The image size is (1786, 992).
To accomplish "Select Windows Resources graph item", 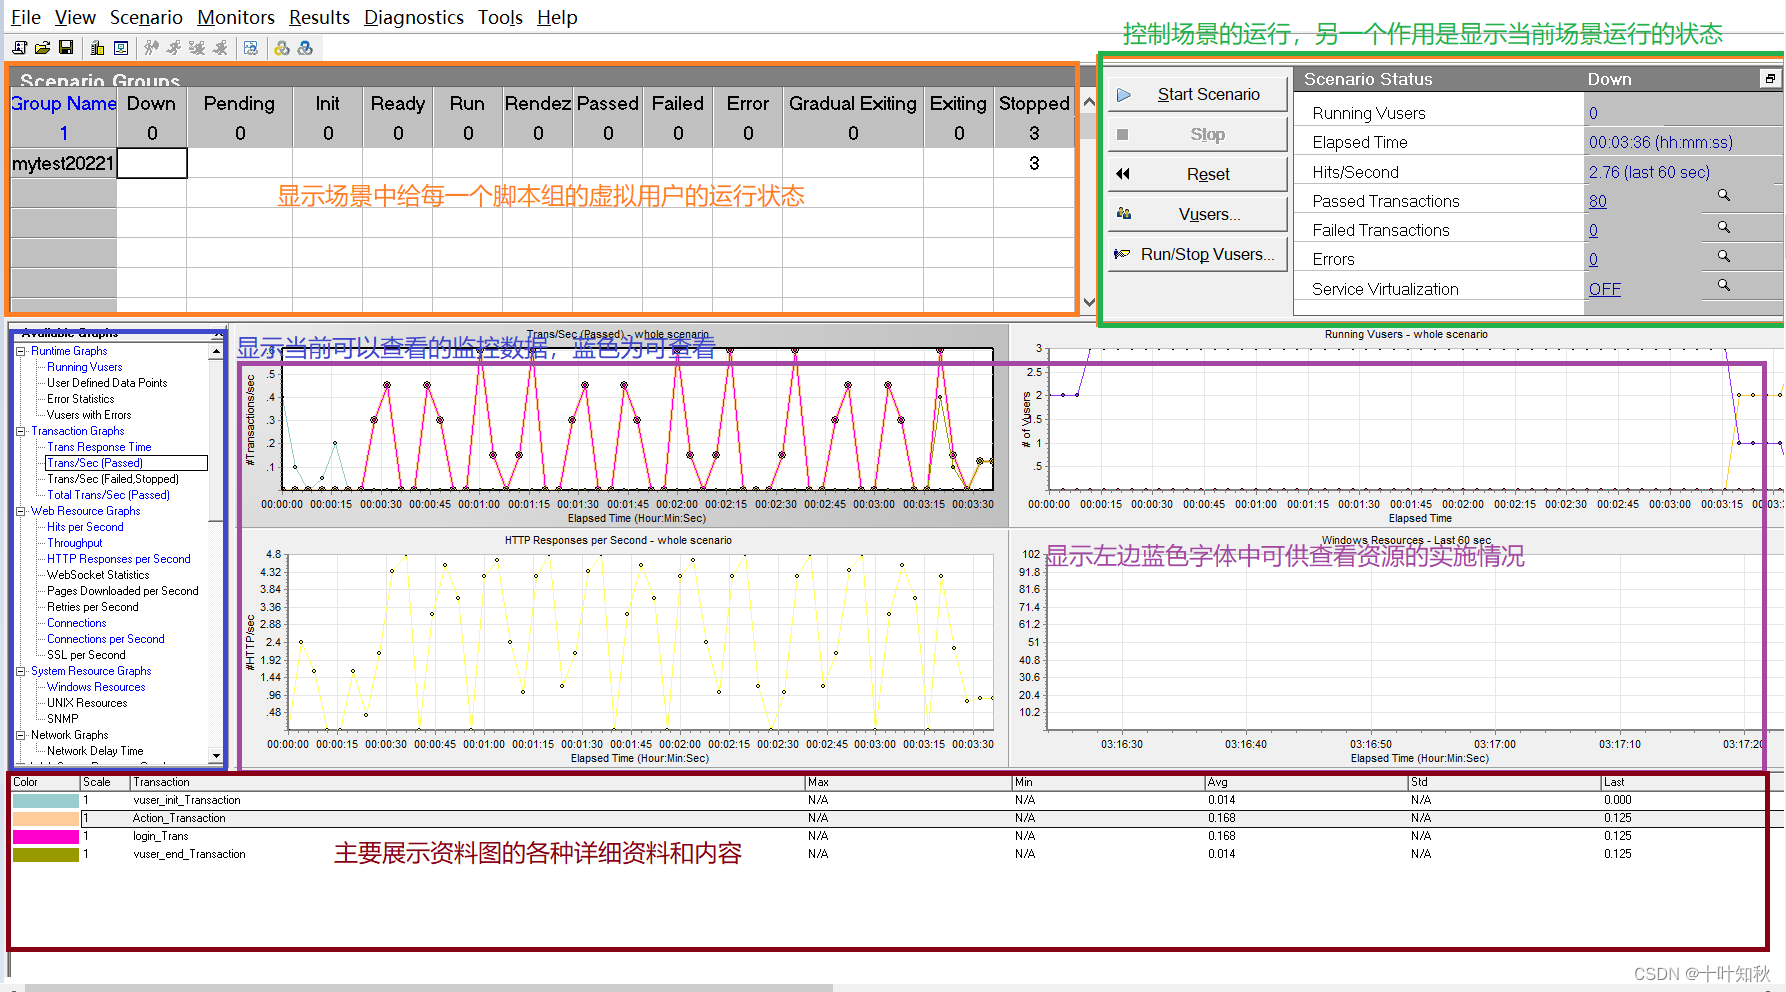I will pyautogui.click(x=96, y=687).
